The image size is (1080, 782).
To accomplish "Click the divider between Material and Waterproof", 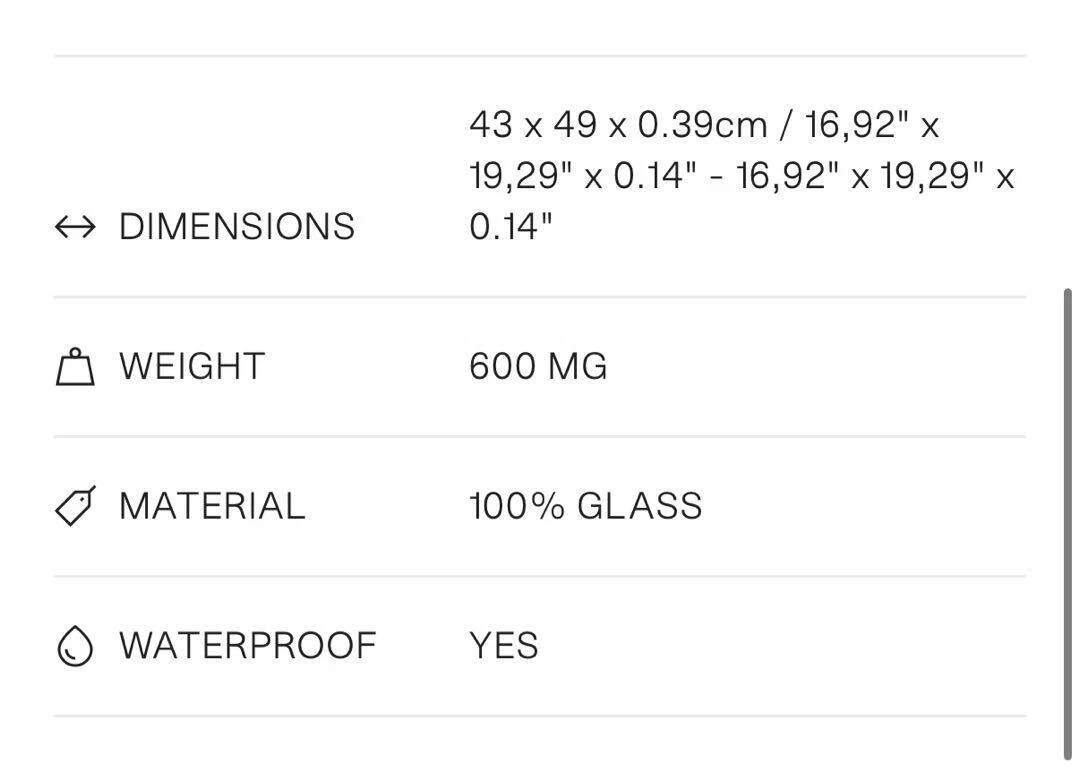I will click(x=540, y=576).
